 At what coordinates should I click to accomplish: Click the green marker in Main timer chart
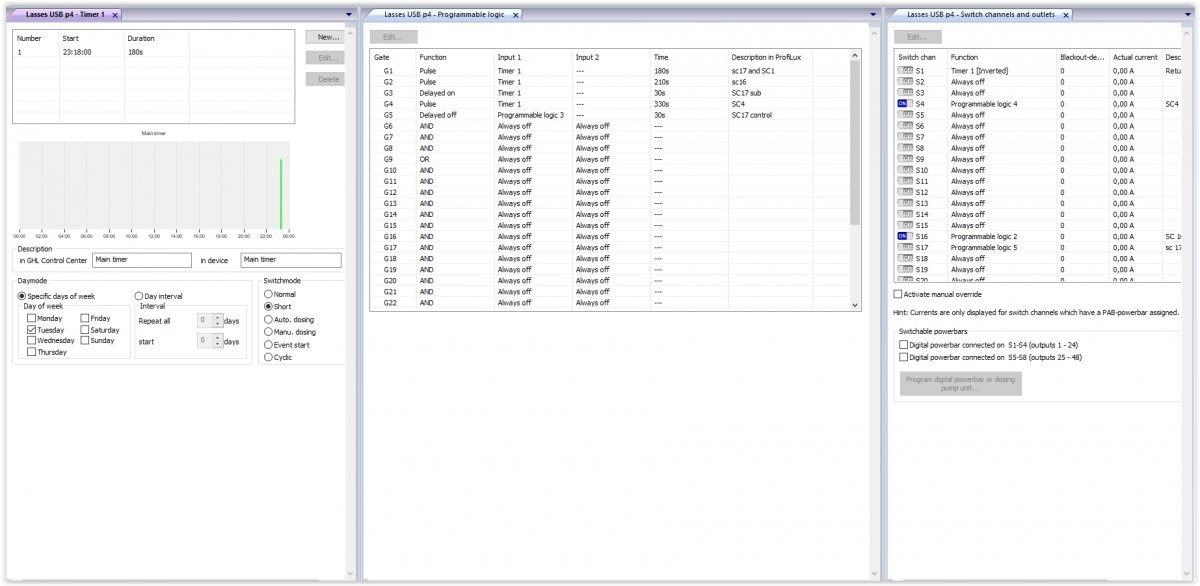click(281, 194)
